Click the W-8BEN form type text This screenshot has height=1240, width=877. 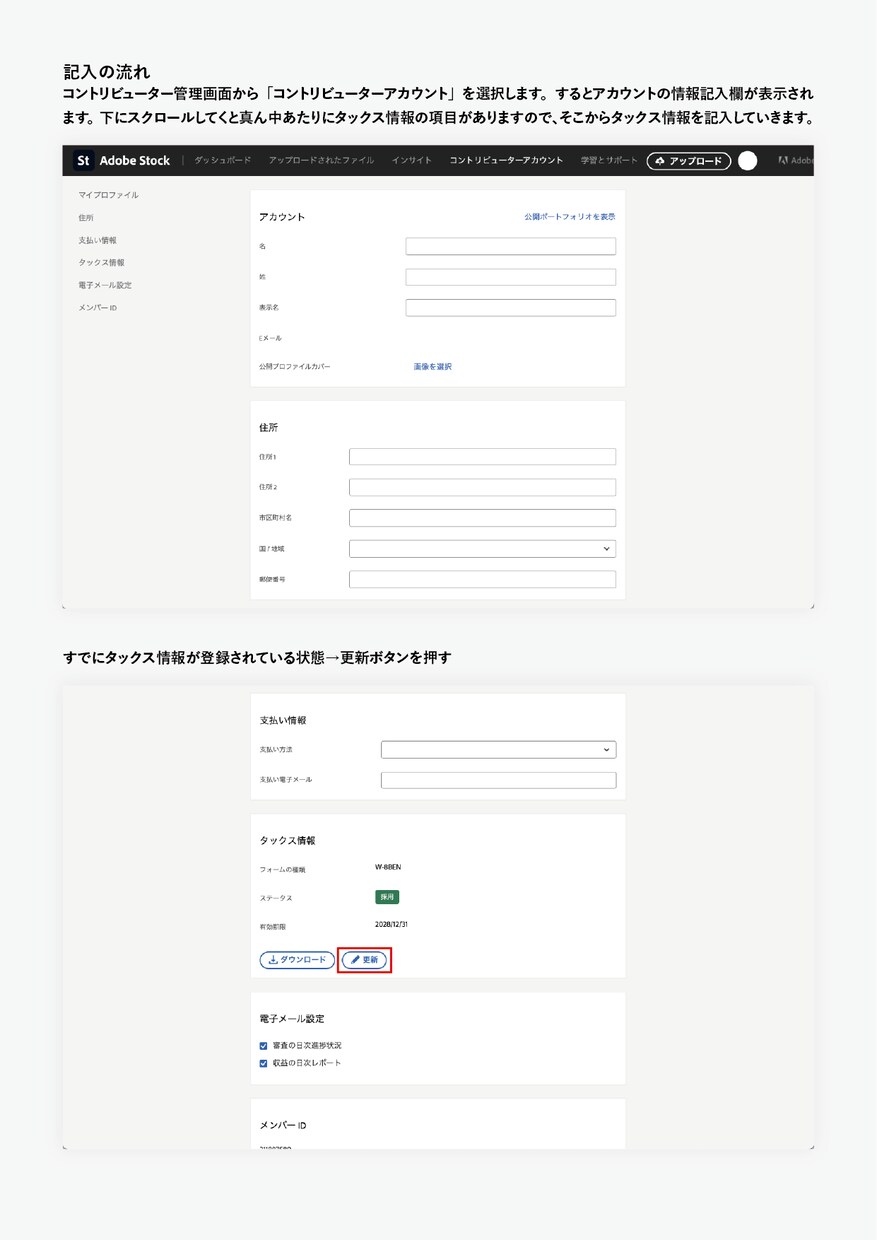[388, 867]
